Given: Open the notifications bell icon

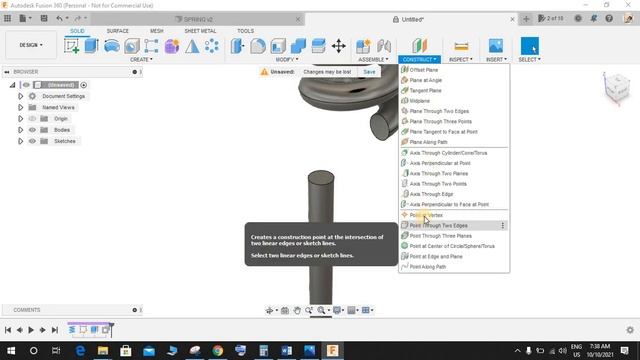Looking at the screenshot, I should [x=593, y=18].
